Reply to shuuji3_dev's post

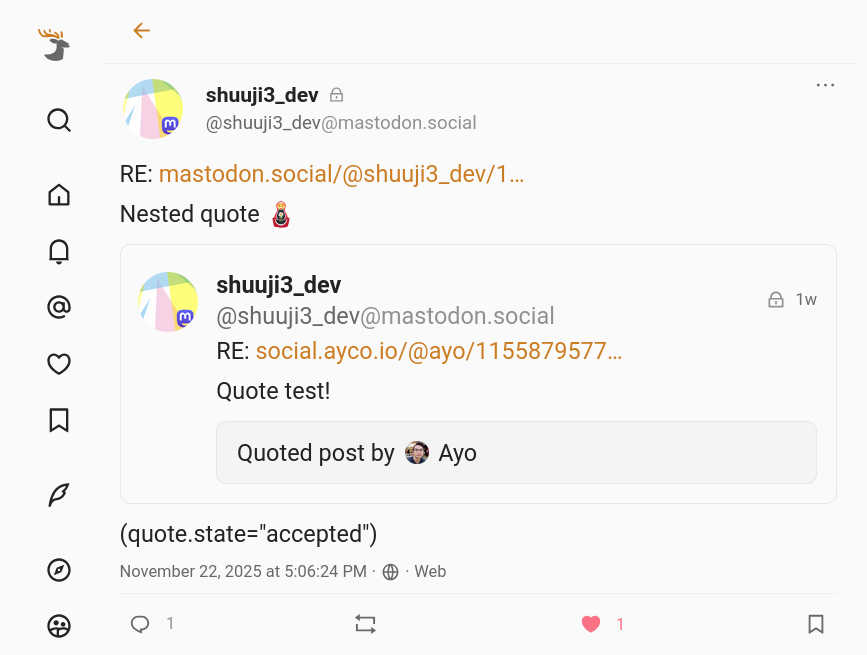[140, 623]
